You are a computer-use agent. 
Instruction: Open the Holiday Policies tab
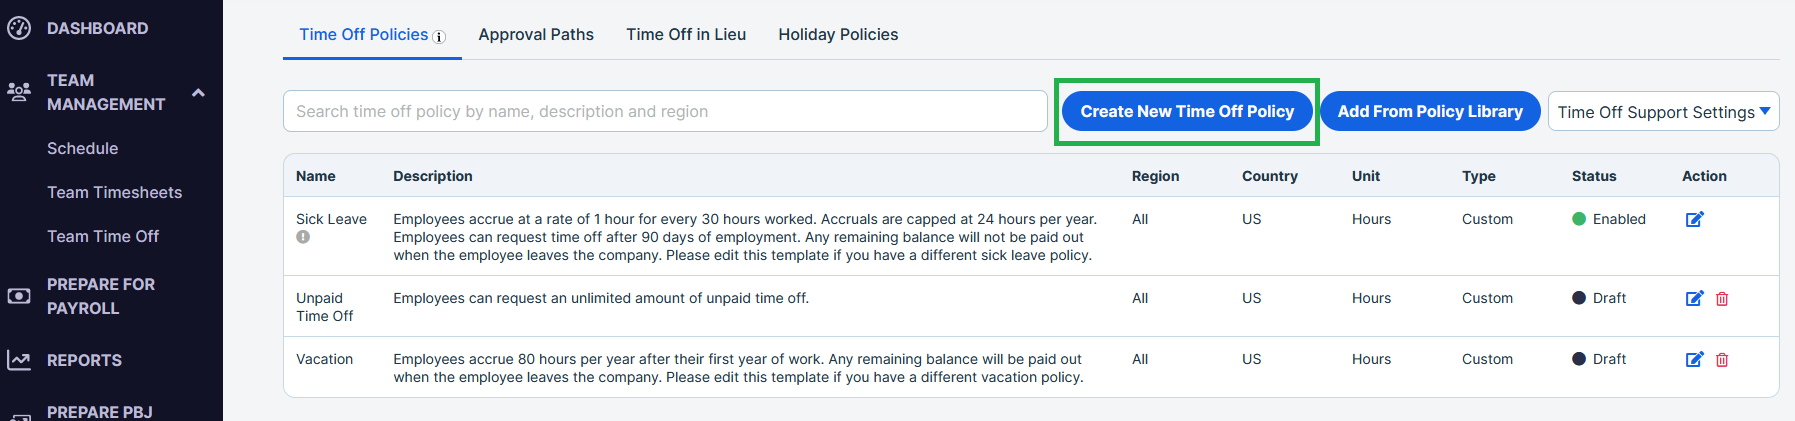838,34
